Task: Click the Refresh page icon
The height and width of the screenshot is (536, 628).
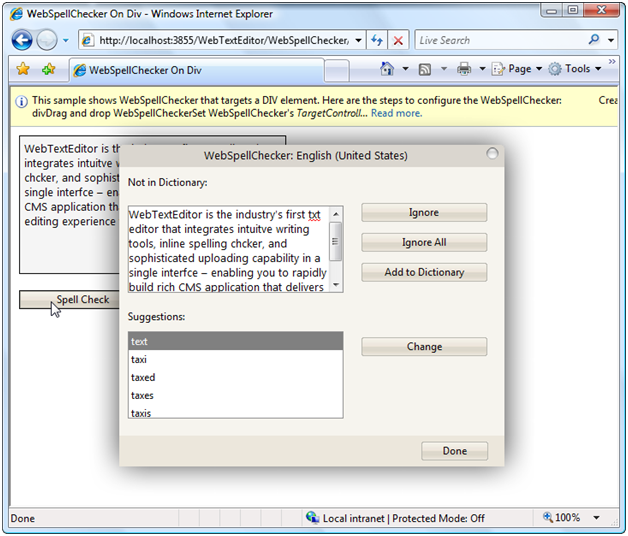Action: [x=377, y=40]
